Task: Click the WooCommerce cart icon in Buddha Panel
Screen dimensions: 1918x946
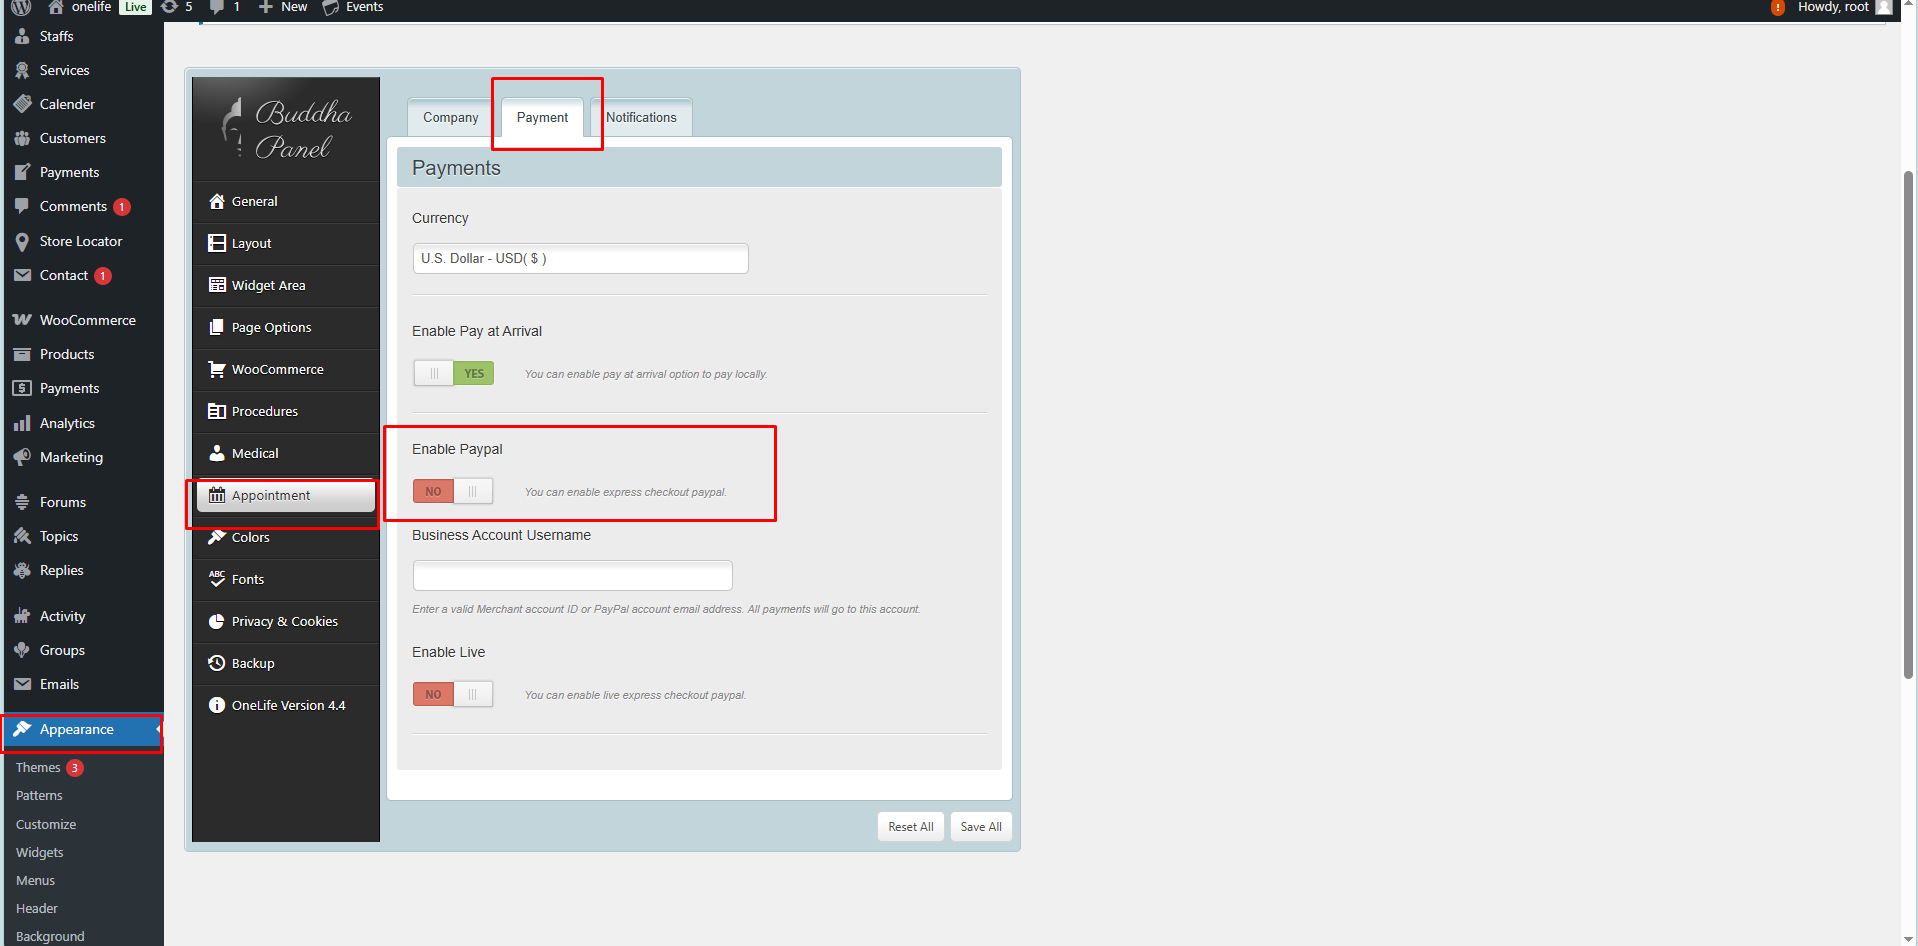Action: (217, 369)
